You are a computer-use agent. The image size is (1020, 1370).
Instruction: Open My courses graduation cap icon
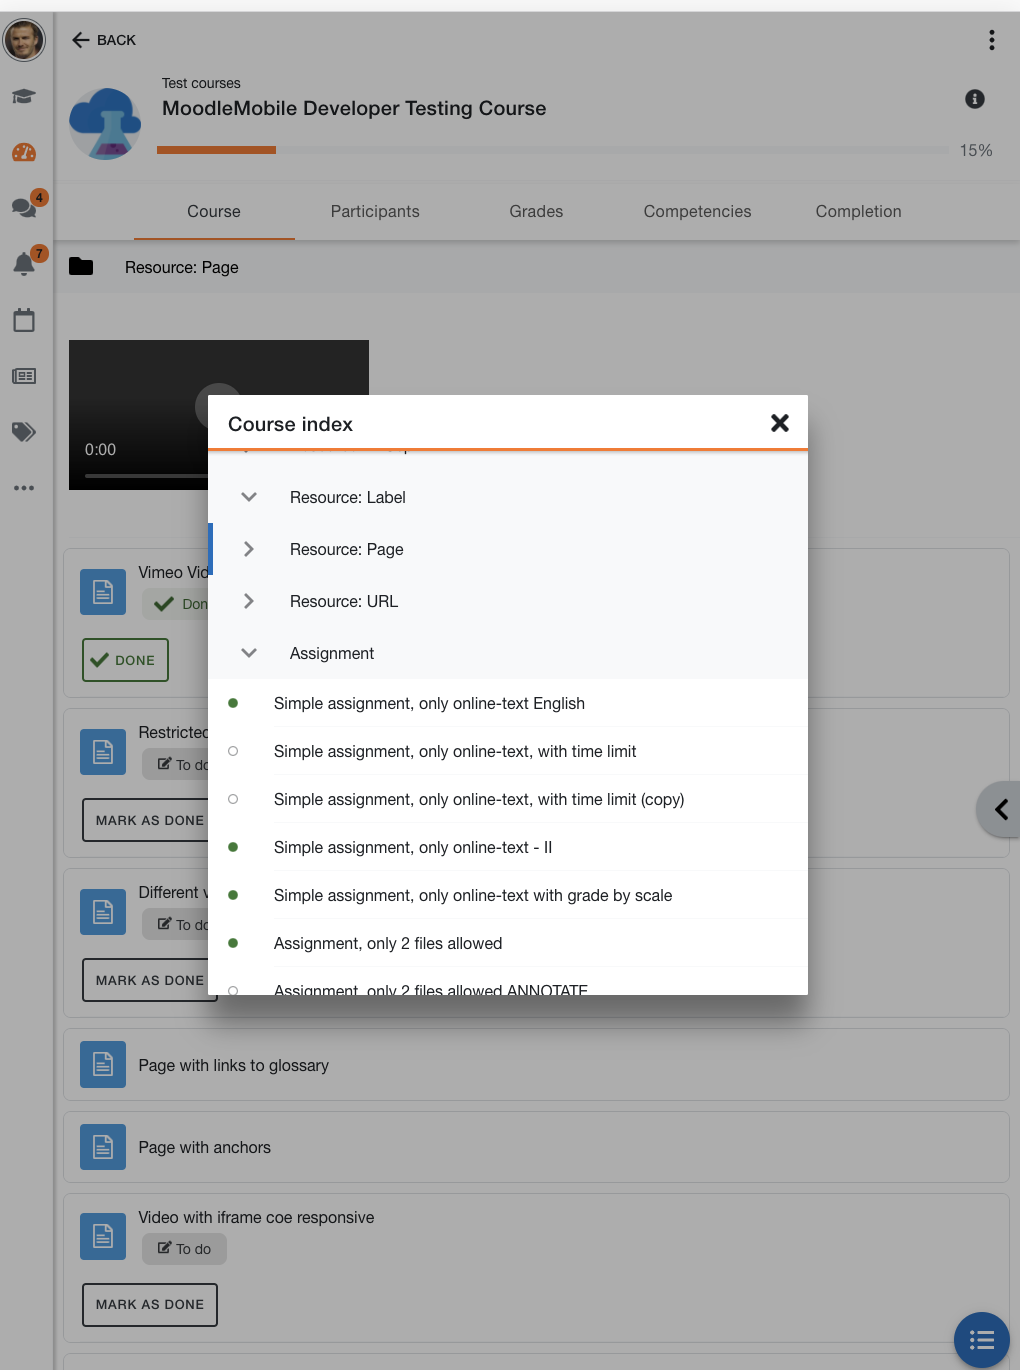click(x=24, y=96)
